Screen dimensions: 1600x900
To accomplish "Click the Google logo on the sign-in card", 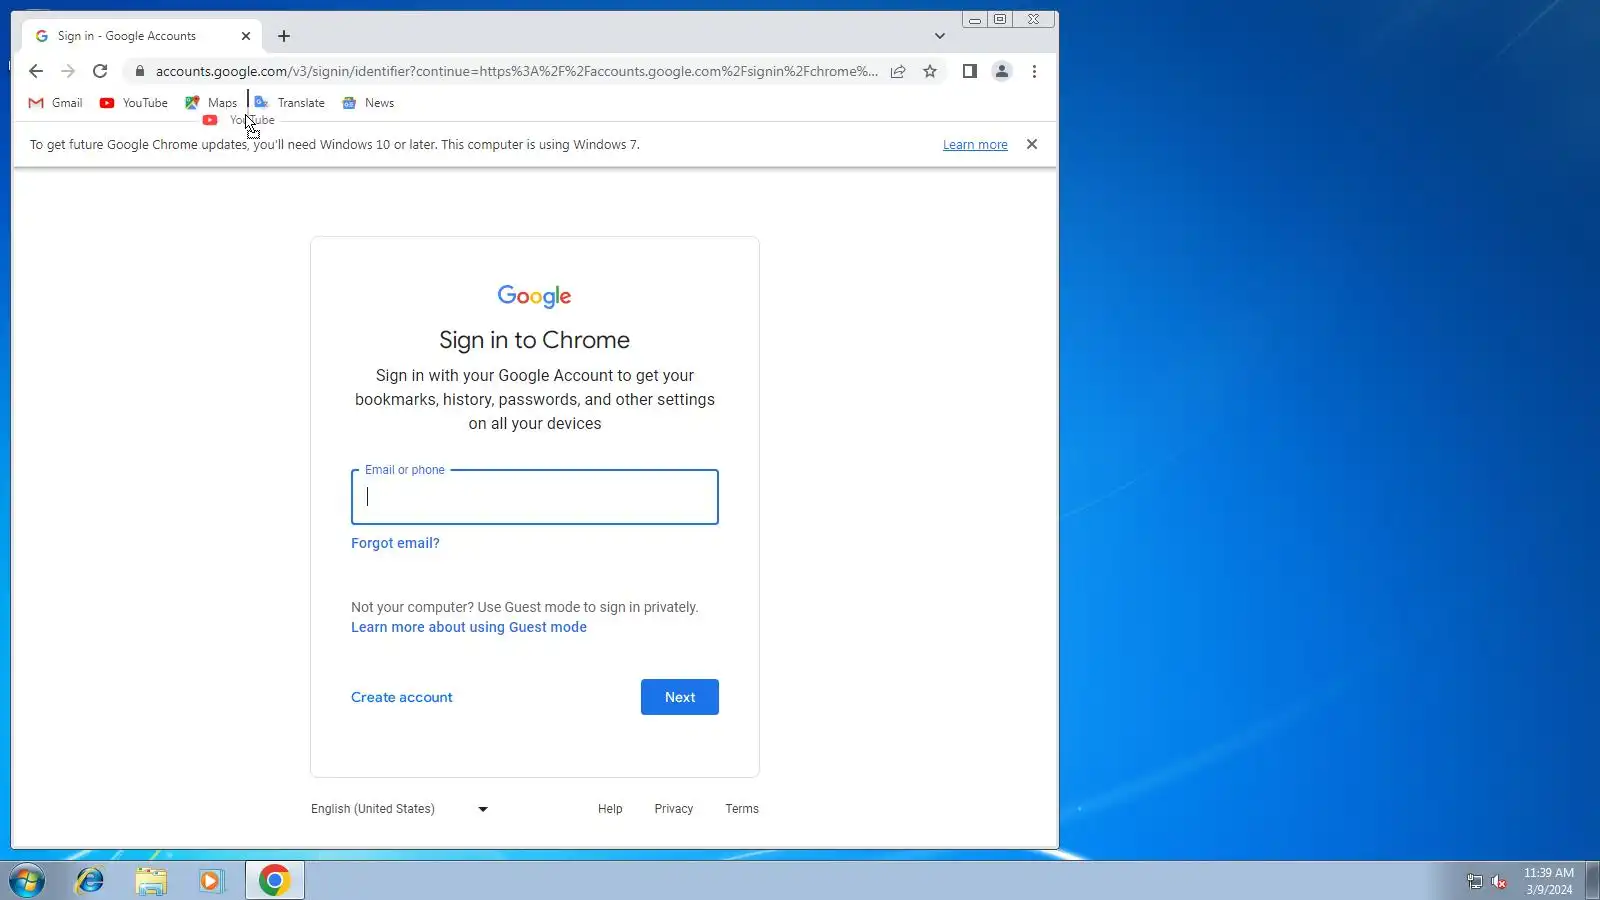I will coord(535,296).
